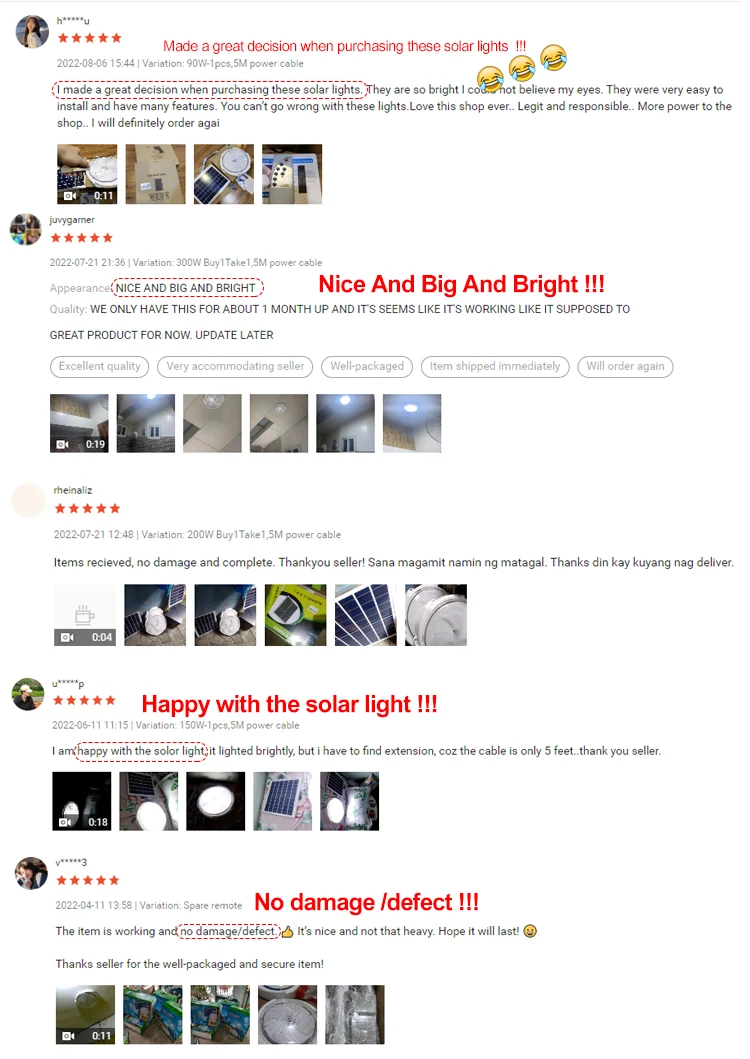750x1059 pixels.
Task: Play juvygarner's 0:19 review video
Action: pos(79,423)
